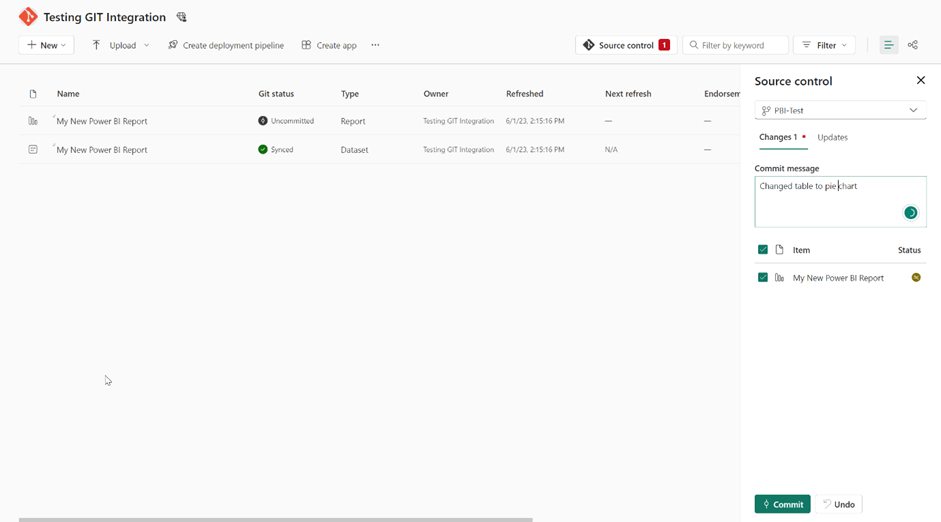Viewport: 941px width, 522px height.
Task: Click the Dataset type cell
Action: point(354,150)
